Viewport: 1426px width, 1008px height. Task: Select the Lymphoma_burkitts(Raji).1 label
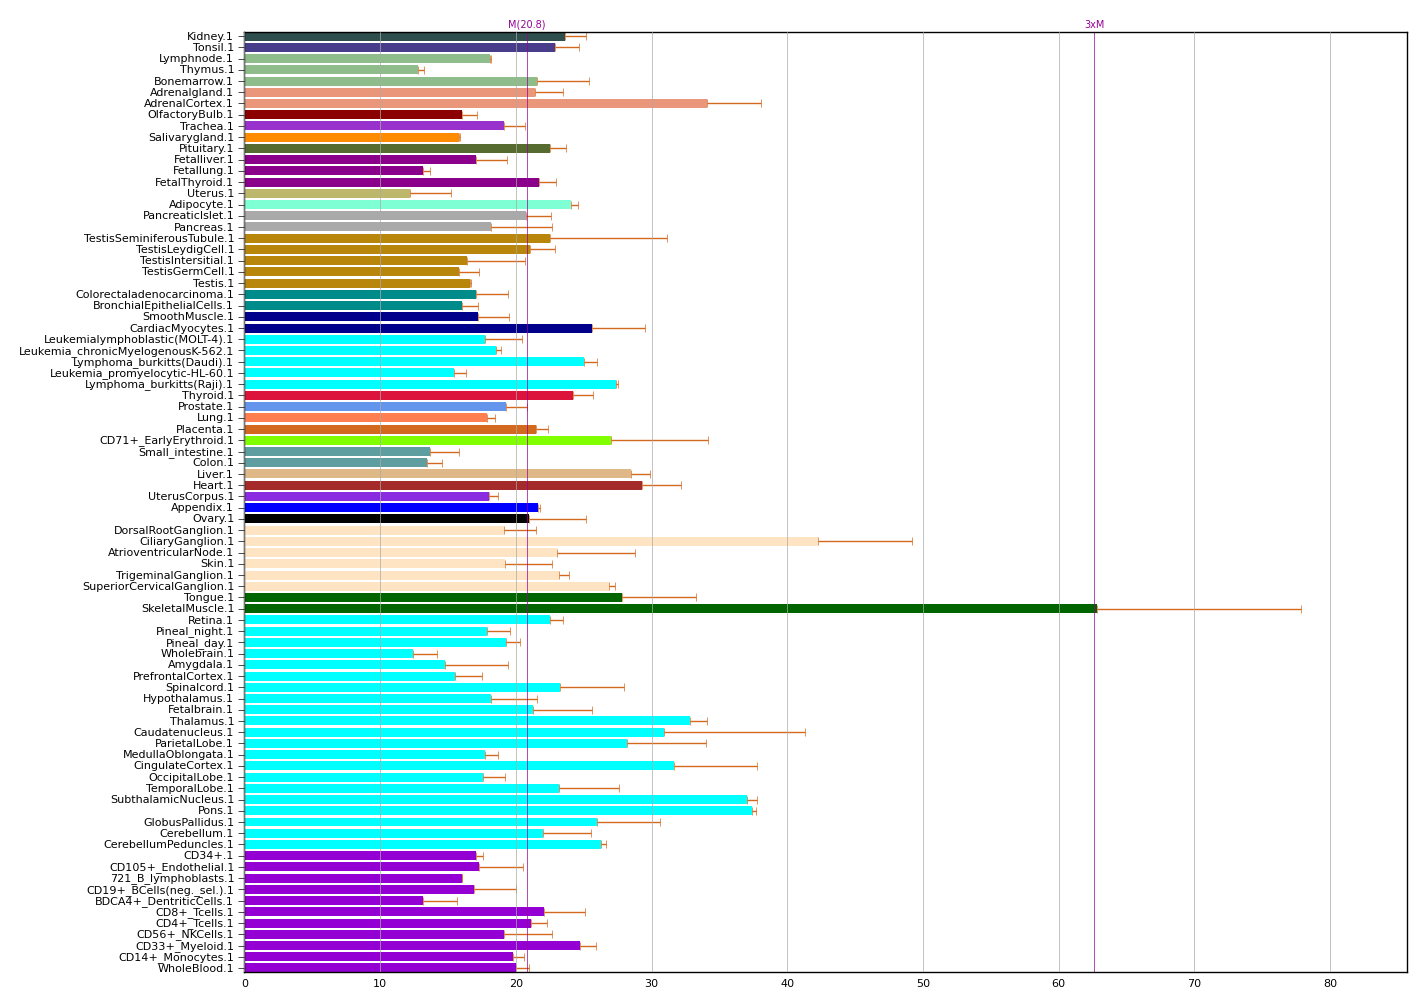159,384
